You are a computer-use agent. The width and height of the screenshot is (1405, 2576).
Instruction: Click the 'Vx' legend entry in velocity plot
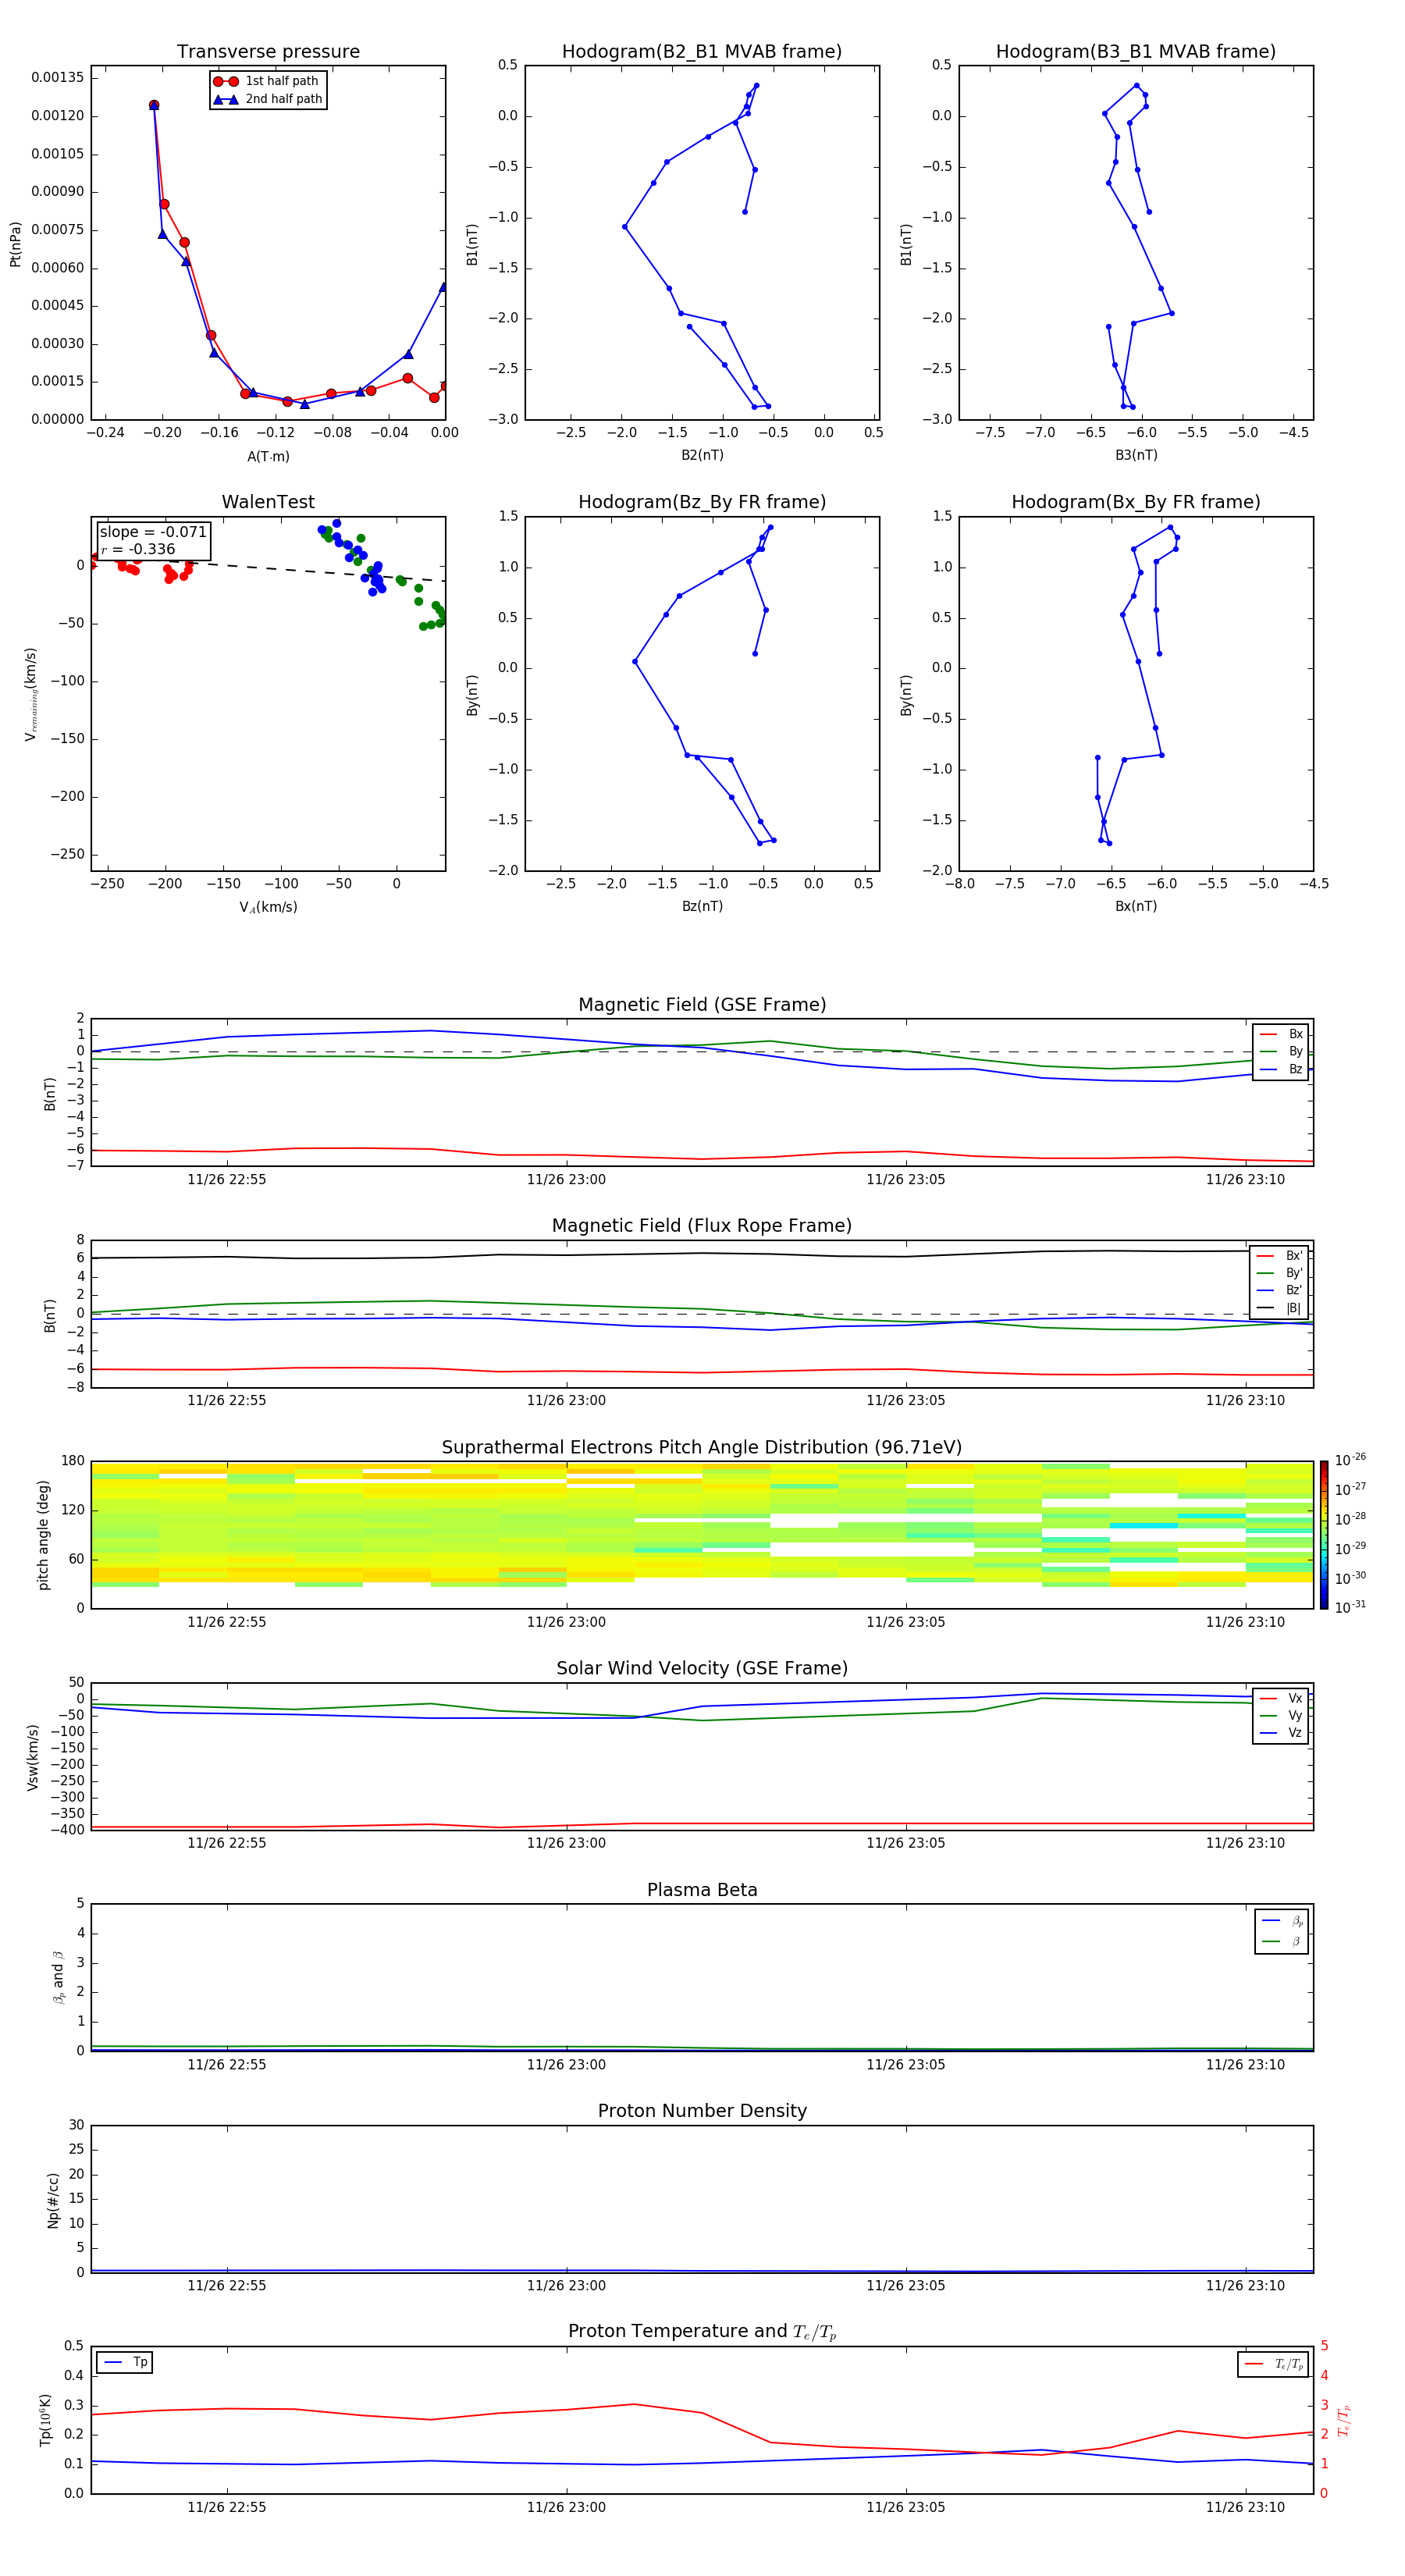[1281, 1698]
